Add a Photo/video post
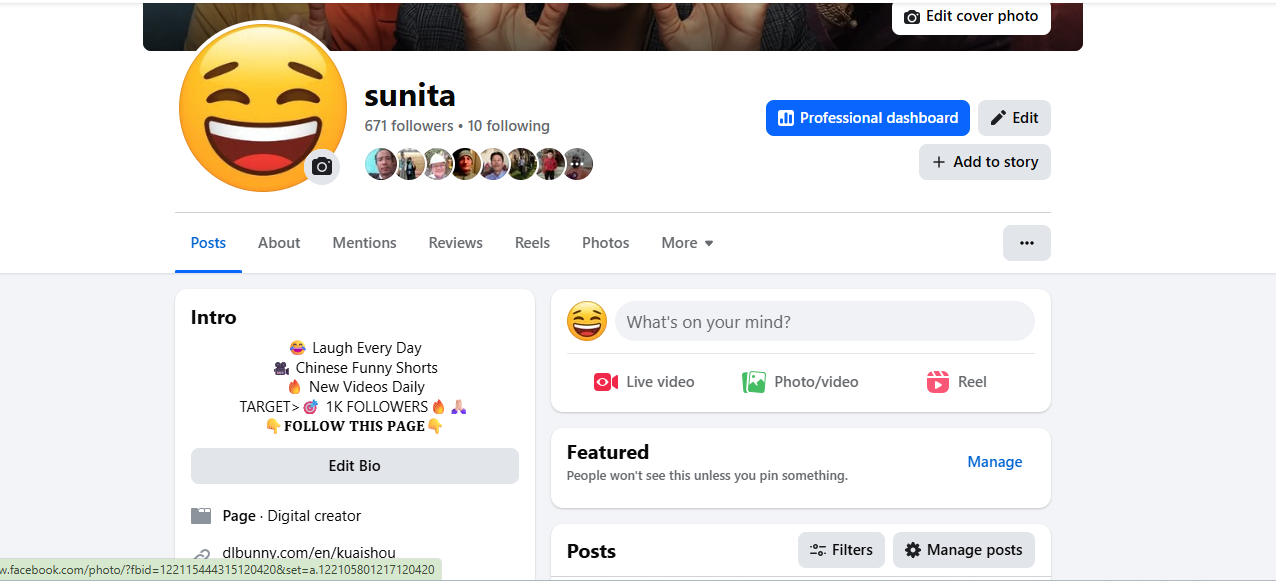The height and width of the screenshot is (581, 1276). coord(800,382)
